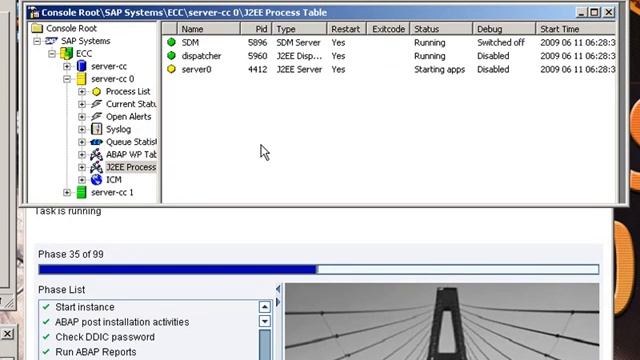Select the server0 process row name
The image size is (640, 360).
pos(196,69)
